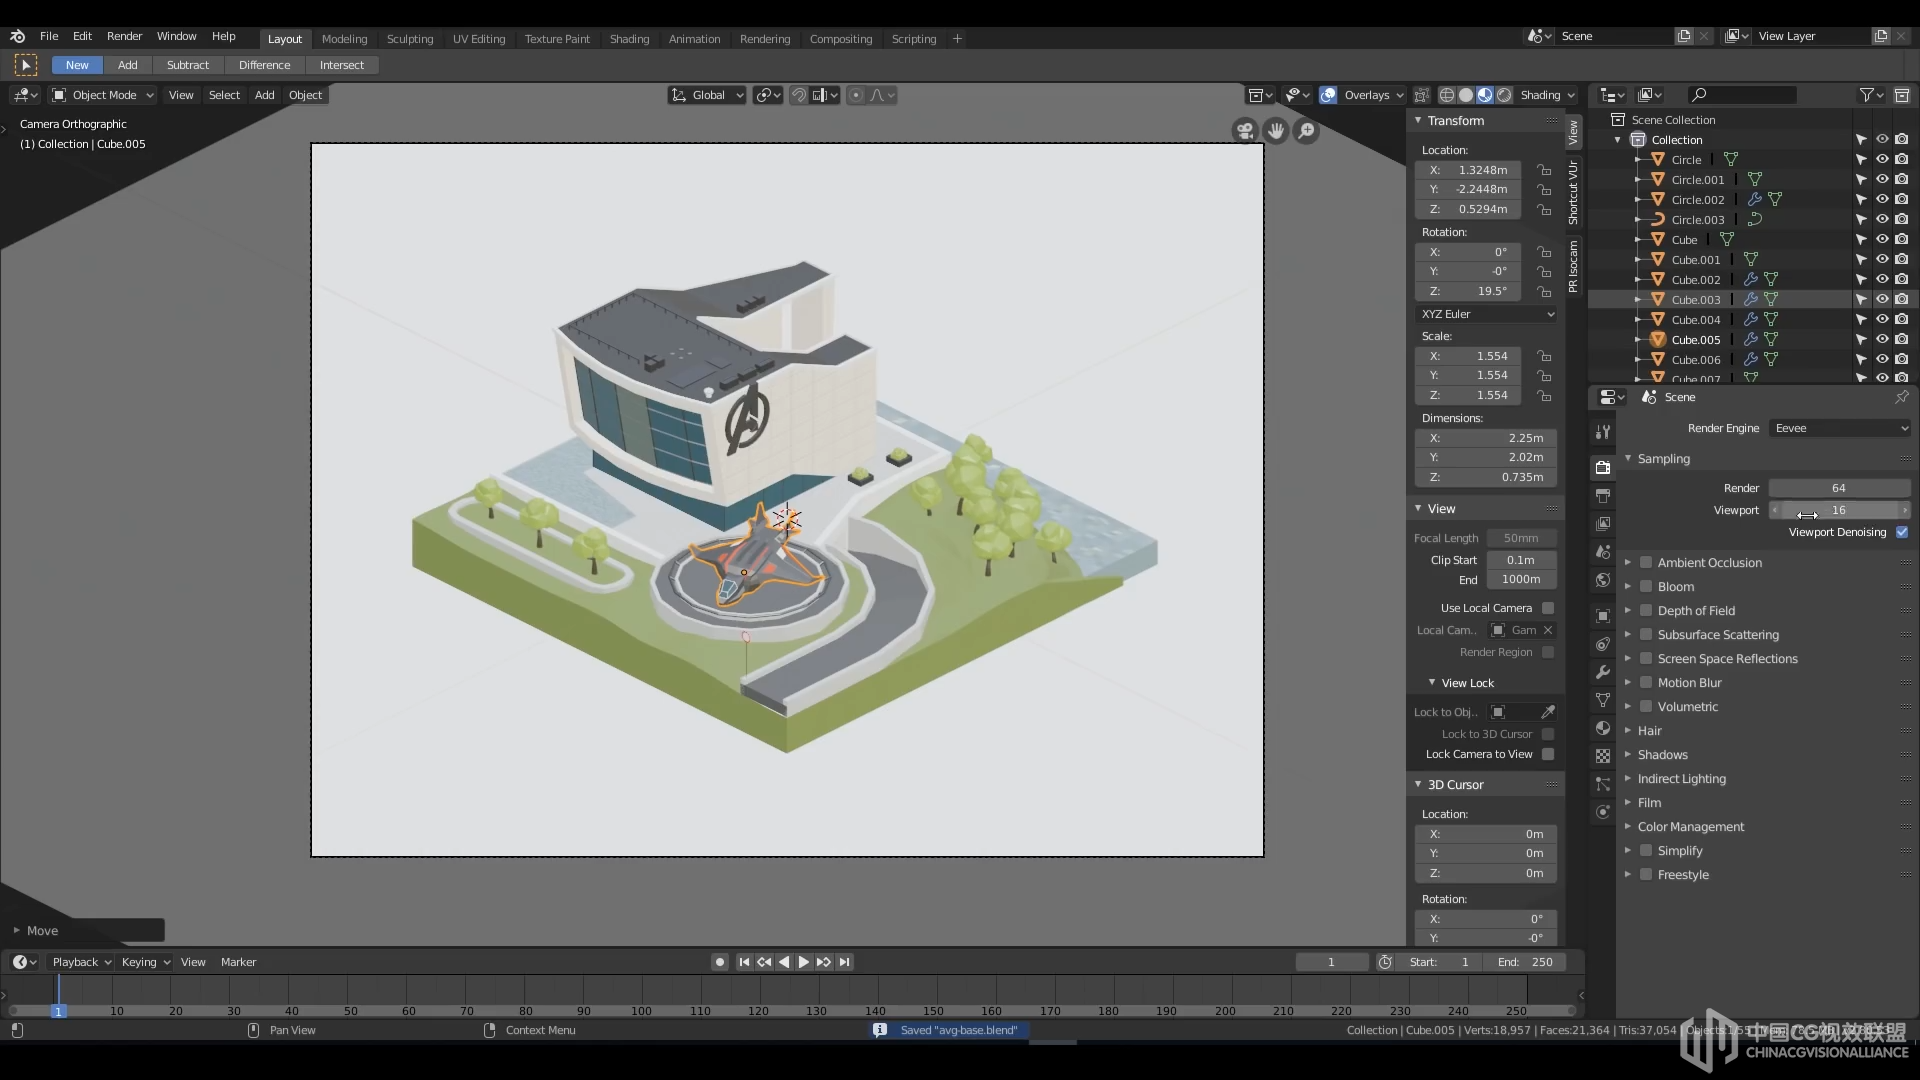The width and height of the screenshot is (1920, 1080).
Task: Select the Intersect selection mode button
Action: pyautogui.click(x=342, y=65)
